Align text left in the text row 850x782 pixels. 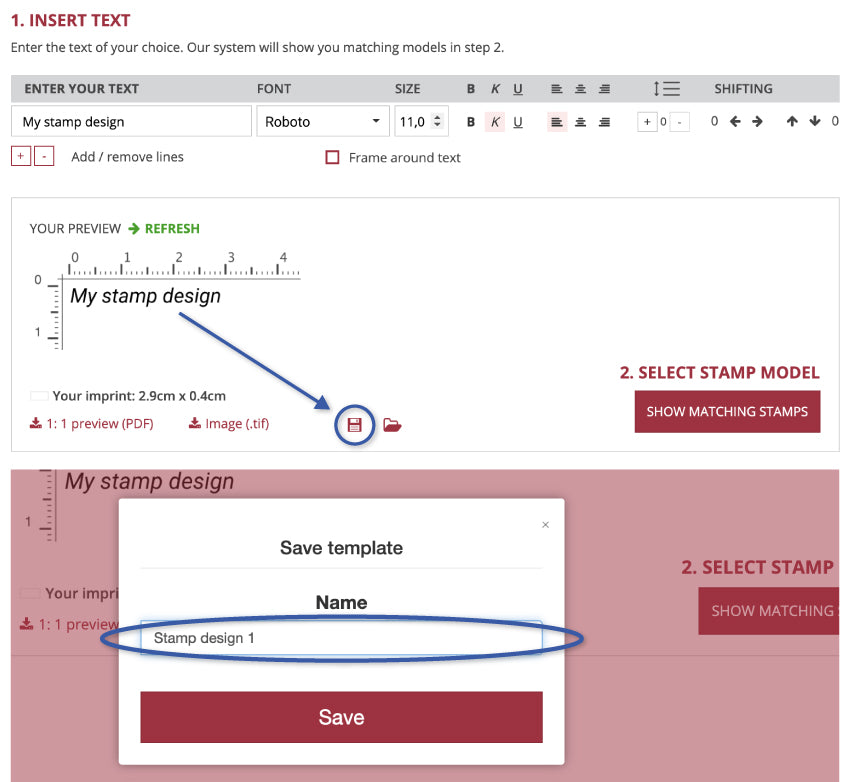coord(557,122)
